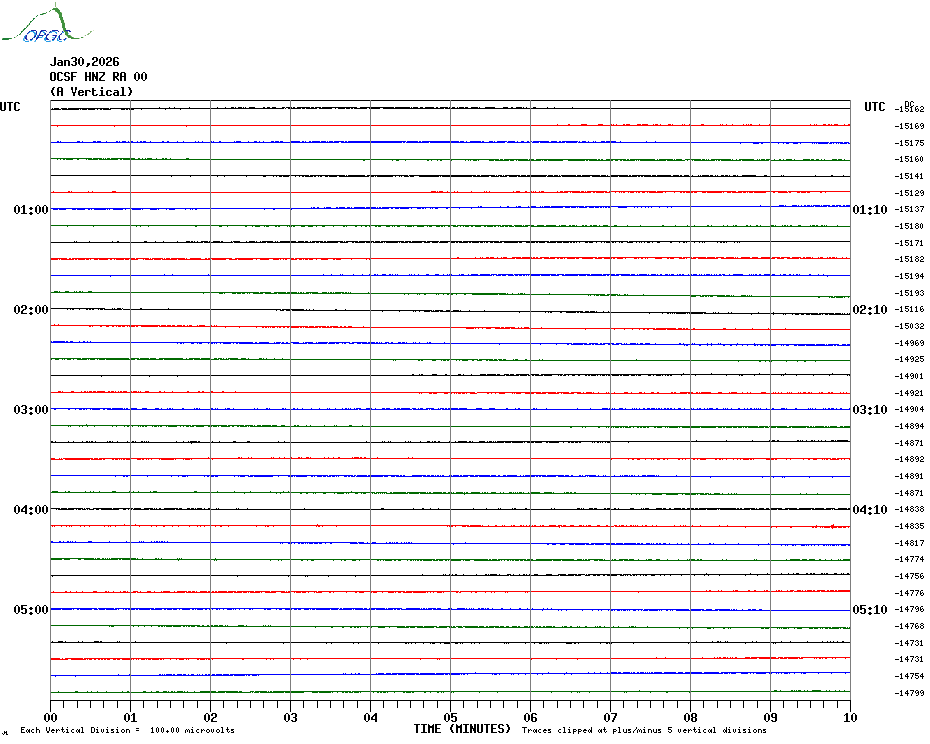Image resolution: width=930 pixels, height=744 pixels.
Task: Click the 04 minute axis label
Action: point(371,717)
